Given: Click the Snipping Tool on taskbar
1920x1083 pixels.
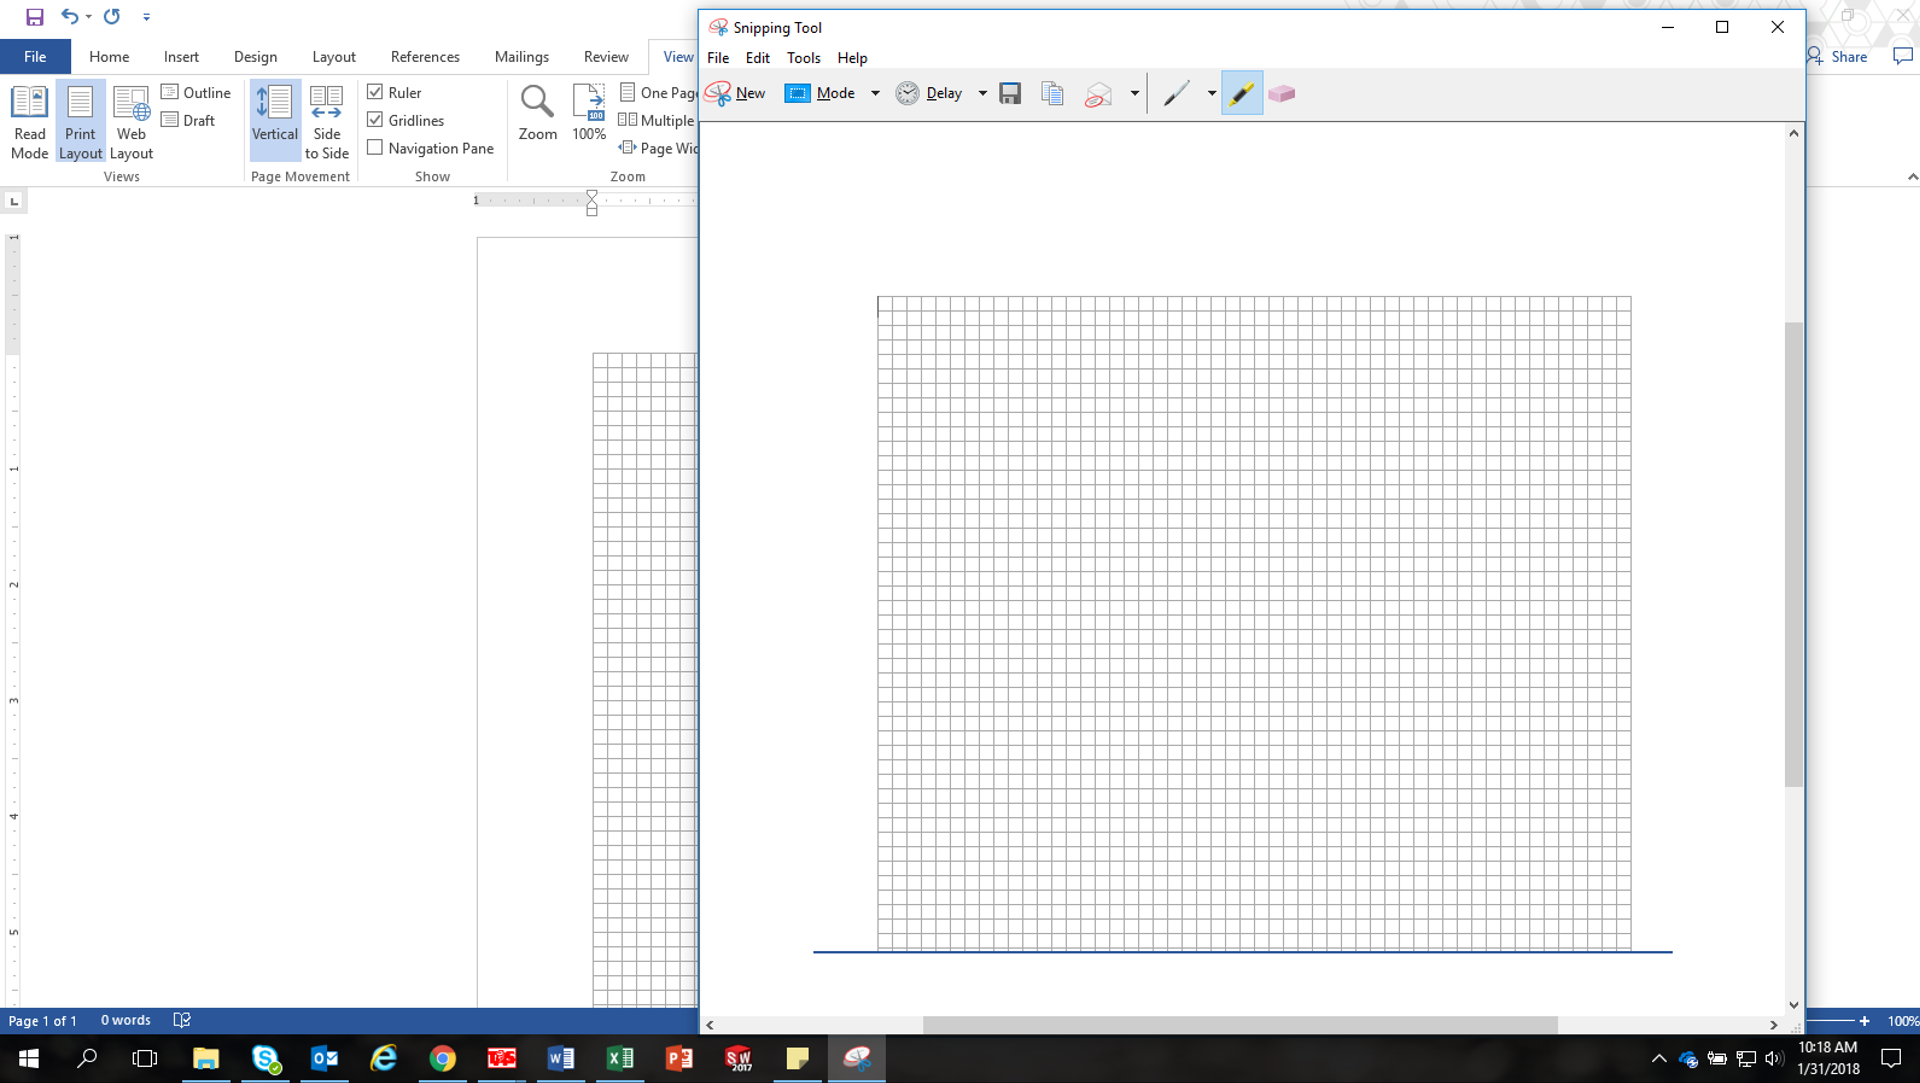Looking at the screenshot, I should pos(857,1057).
